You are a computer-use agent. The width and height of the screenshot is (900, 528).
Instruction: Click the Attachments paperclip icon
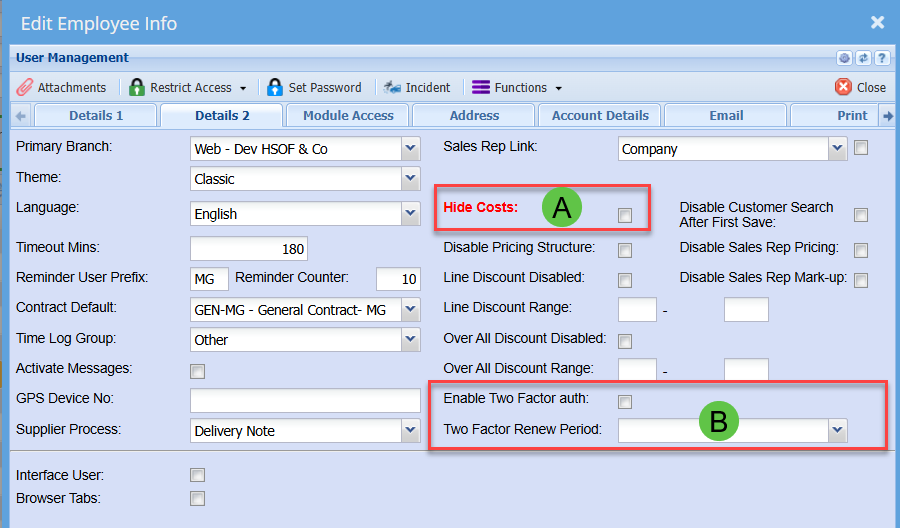point(25,87)
